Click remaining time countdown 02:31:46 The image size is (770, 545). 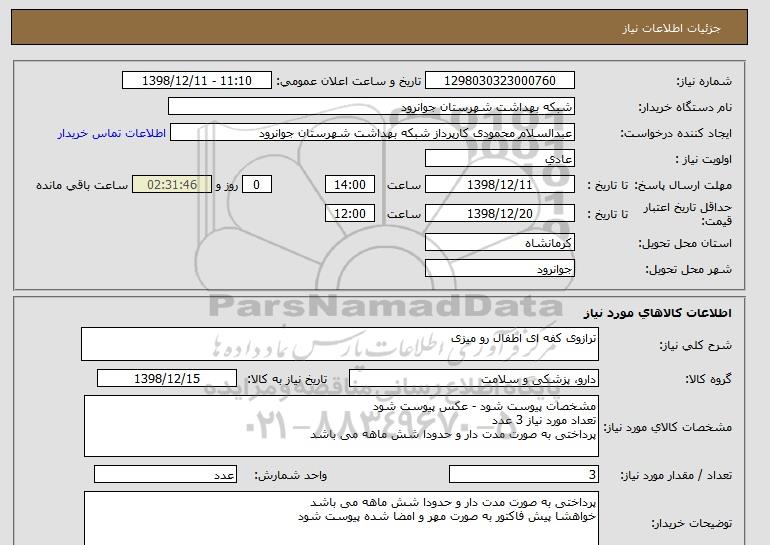[172, 185]
